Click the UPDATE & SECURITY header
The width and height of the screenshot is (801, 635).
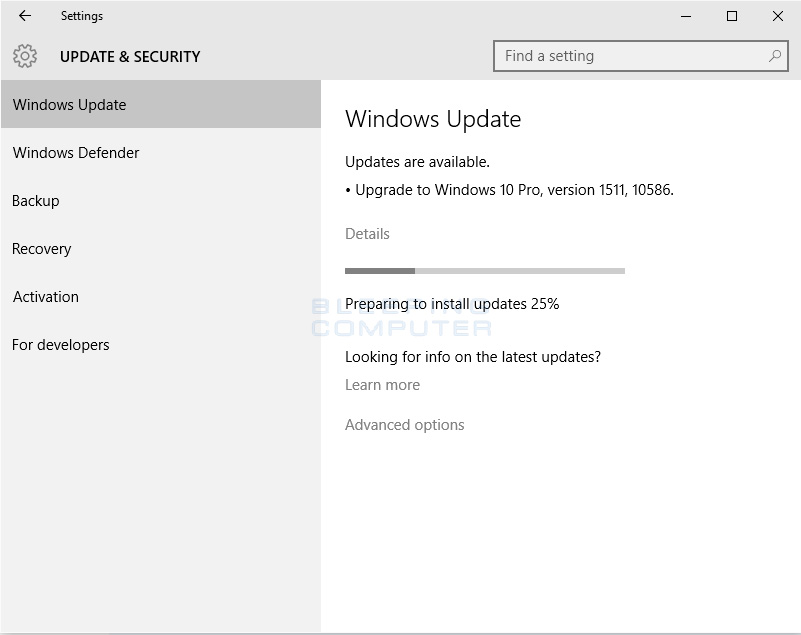click(x=130, y=57)
